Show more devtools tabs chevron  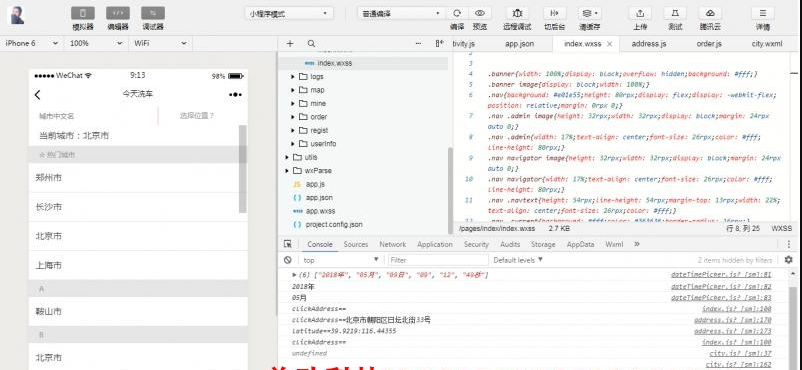637,244
